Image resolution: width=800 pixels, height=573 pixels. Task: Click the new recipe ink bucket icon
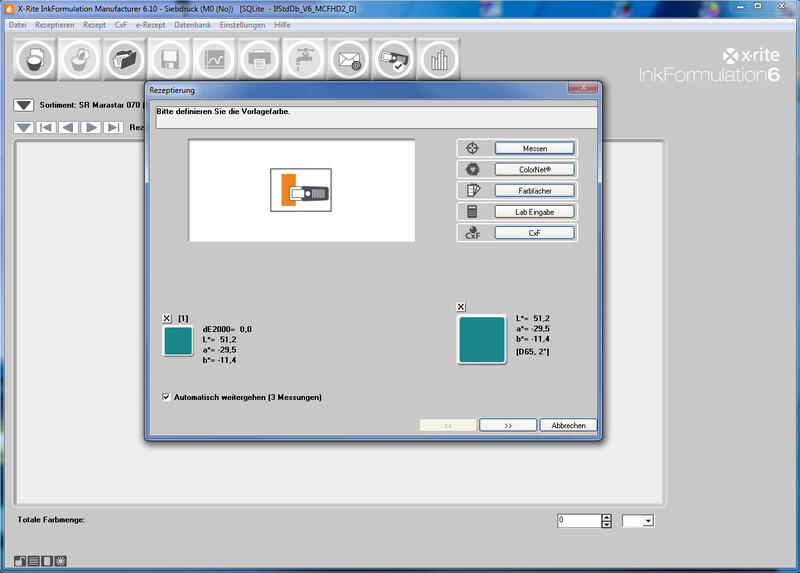click(x=38, y=60)
